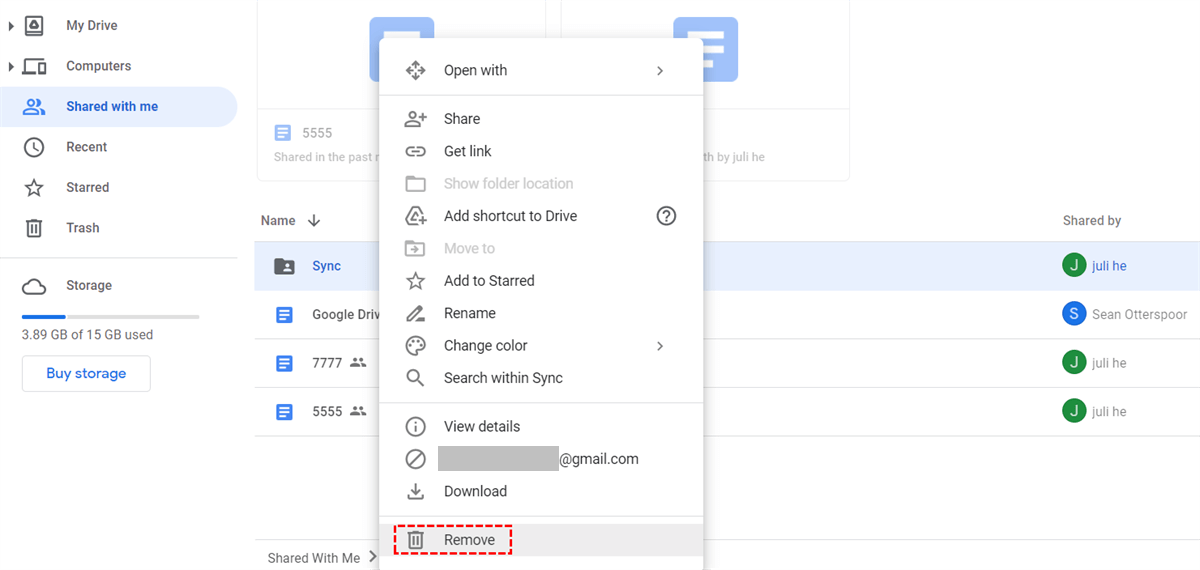Select Add to Starred menu entry
The width and height of the screenshot is (1200, 570).
[x=489, y=281]
